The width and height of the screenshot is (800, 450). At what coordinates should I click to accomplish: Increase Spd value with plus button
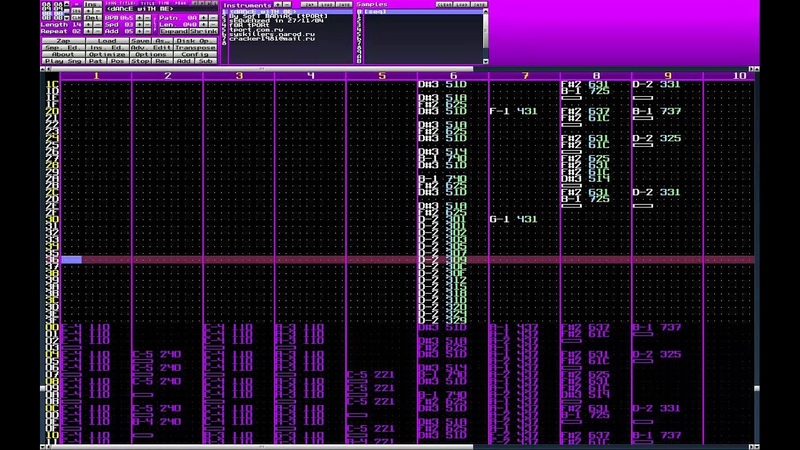pos(140,24)
